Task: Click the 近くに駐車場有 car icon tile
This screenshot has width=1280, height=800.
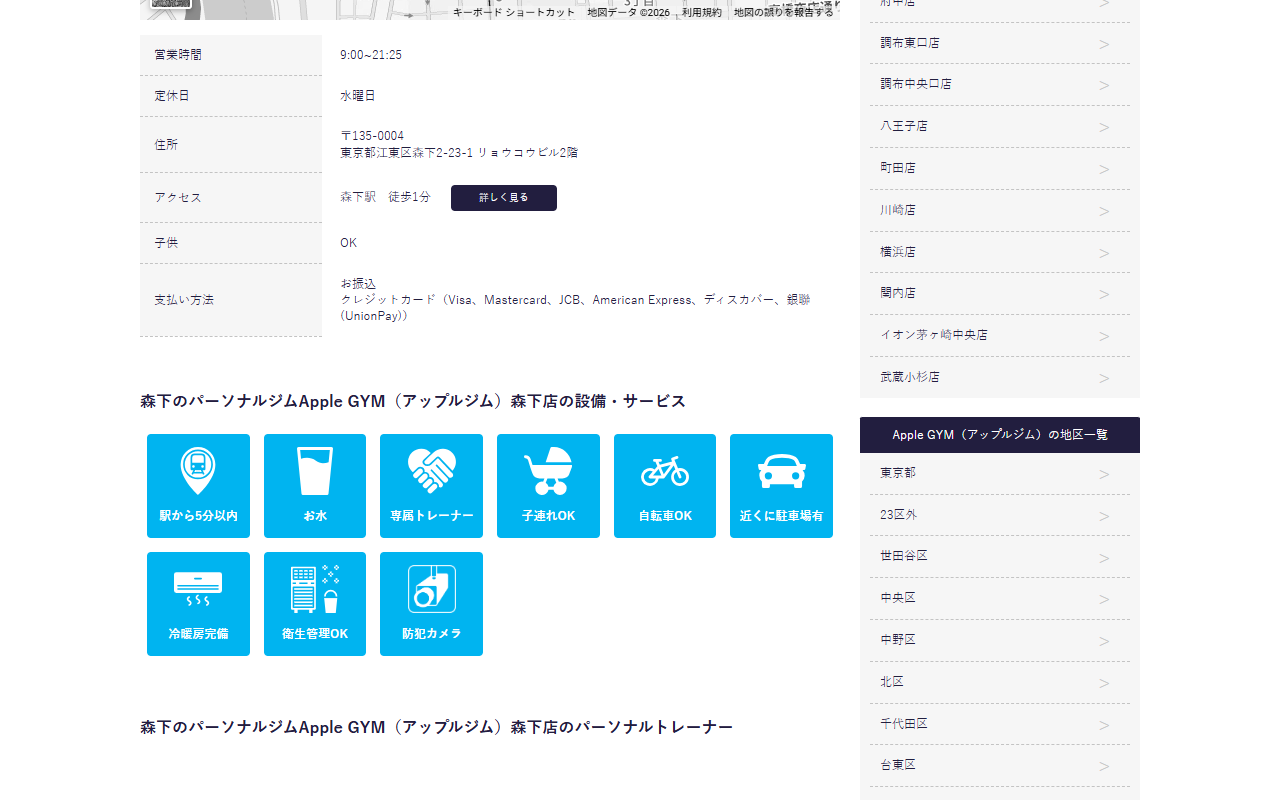Action: click(781, 486)
